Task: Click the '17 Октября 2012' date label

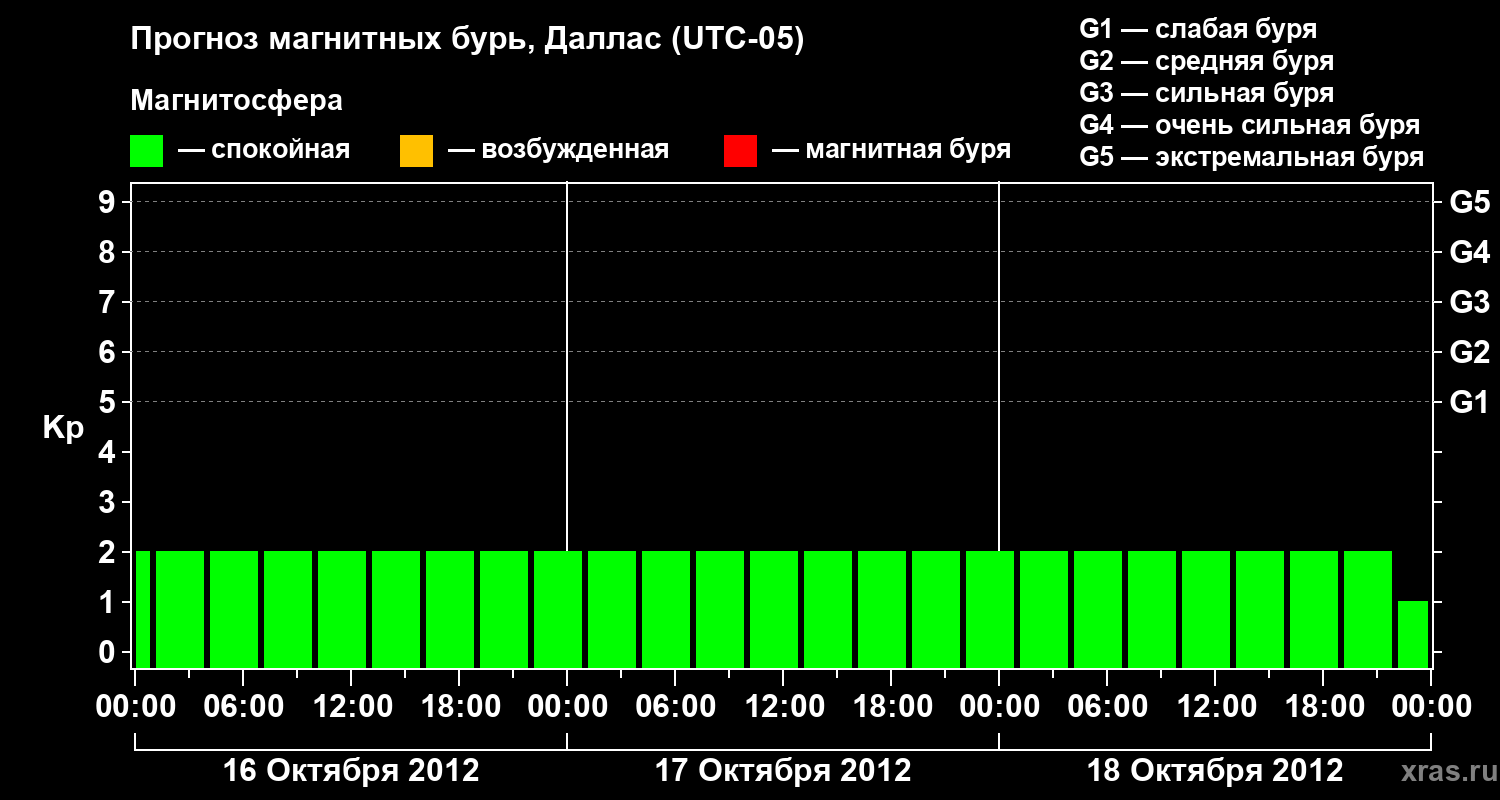Action: click(783, 771)
